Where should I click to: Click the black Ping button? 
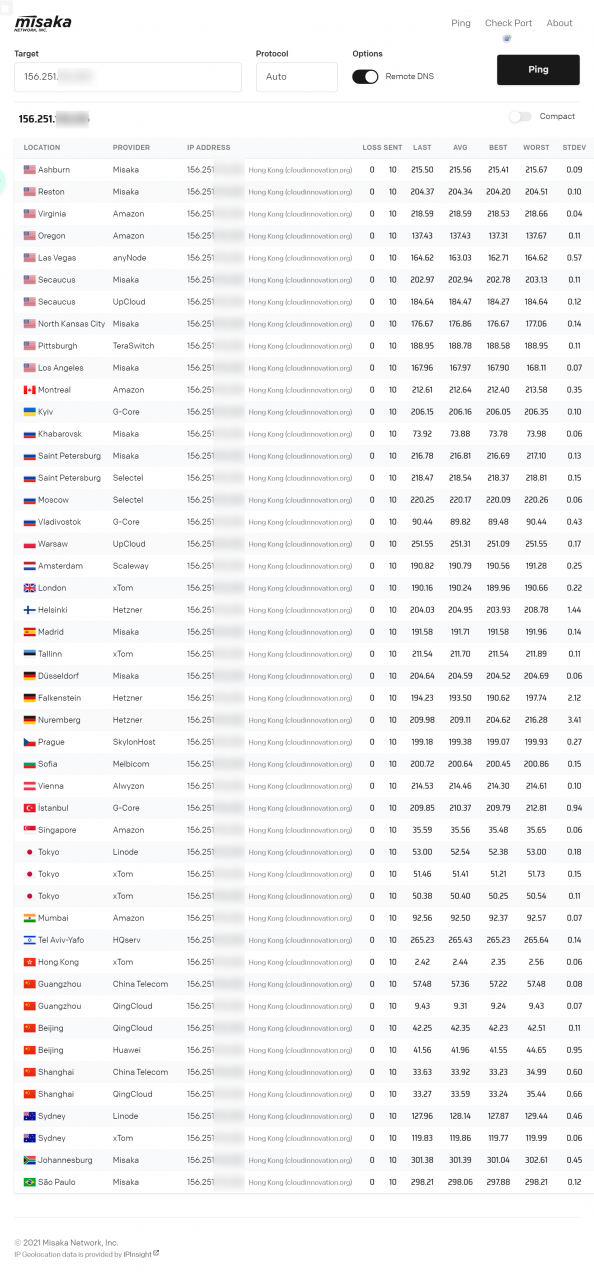(x=538, y=70)
